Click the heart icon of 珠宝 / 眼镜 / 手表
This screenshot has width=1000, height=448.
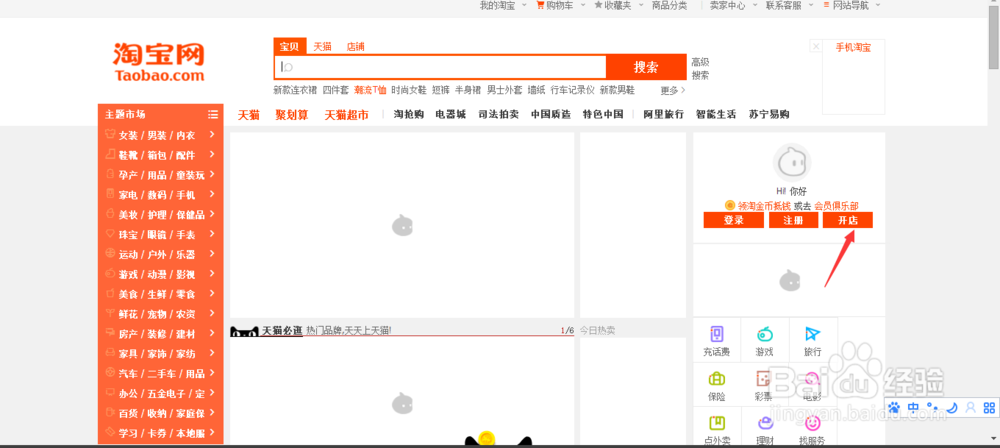[110, 234]
